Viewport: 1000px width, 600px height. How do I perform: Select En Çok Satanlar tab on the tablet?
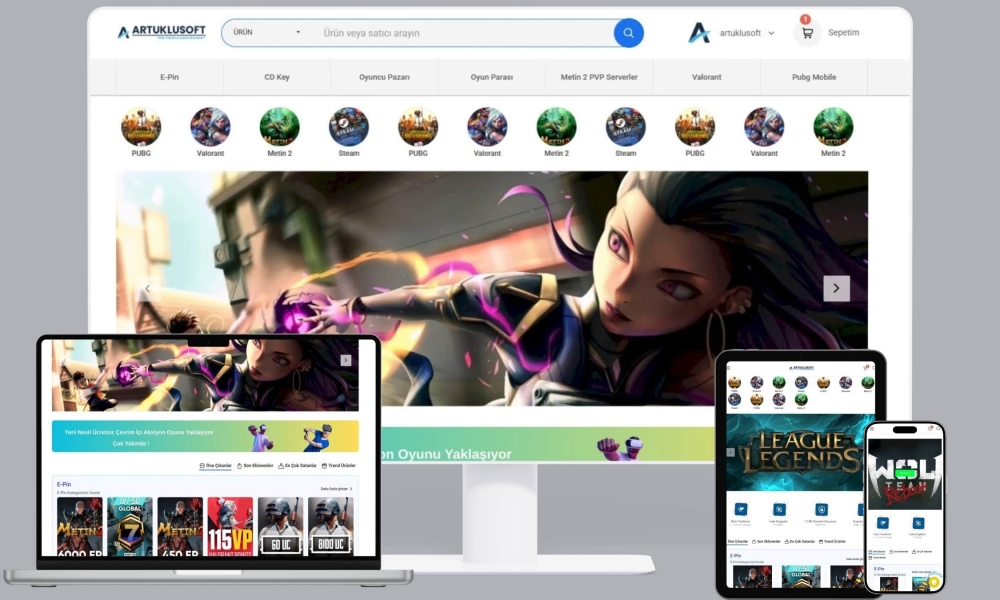coord(800,541)
